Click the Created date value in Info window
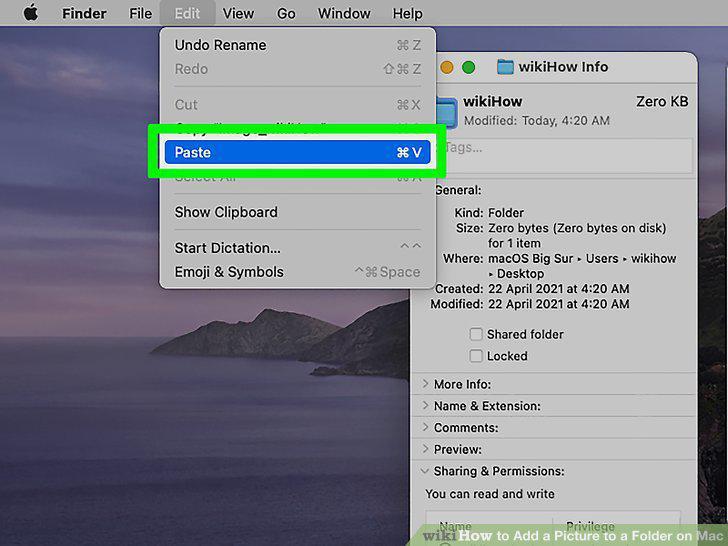This screenshot has width=728, height=546. (559, 288)
